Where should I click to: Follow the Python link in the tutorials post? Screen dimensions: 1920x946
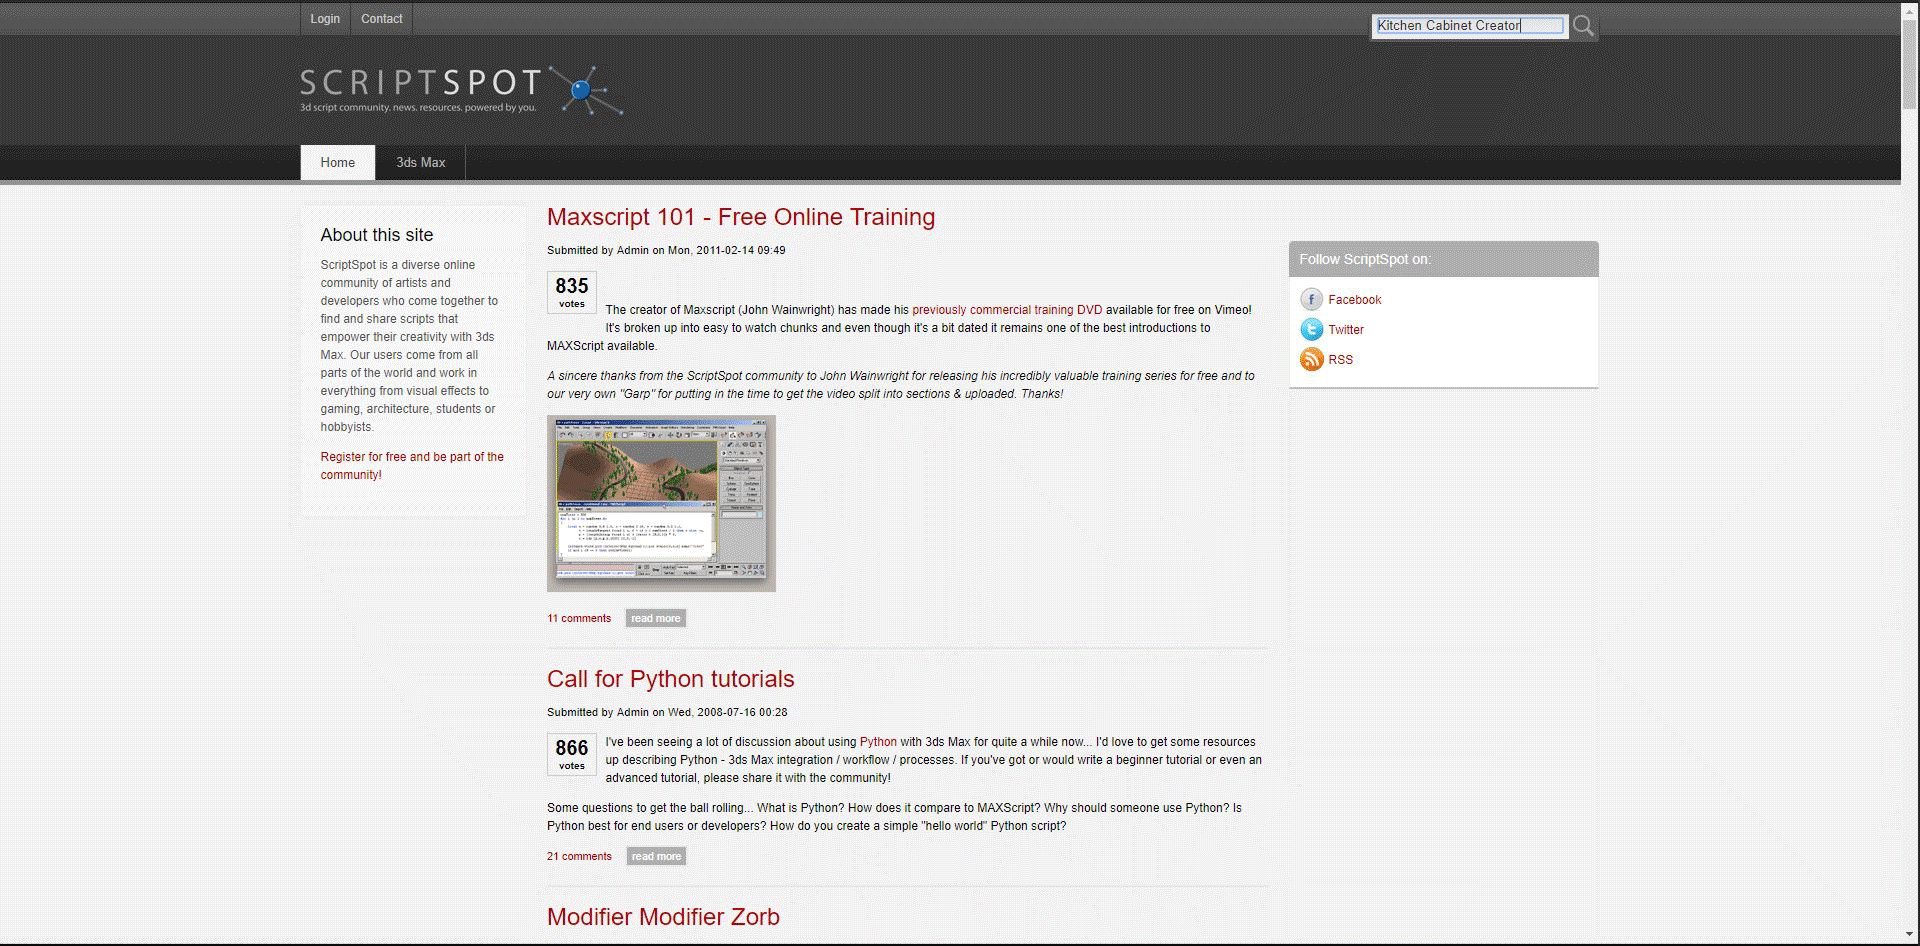point(878,742)
